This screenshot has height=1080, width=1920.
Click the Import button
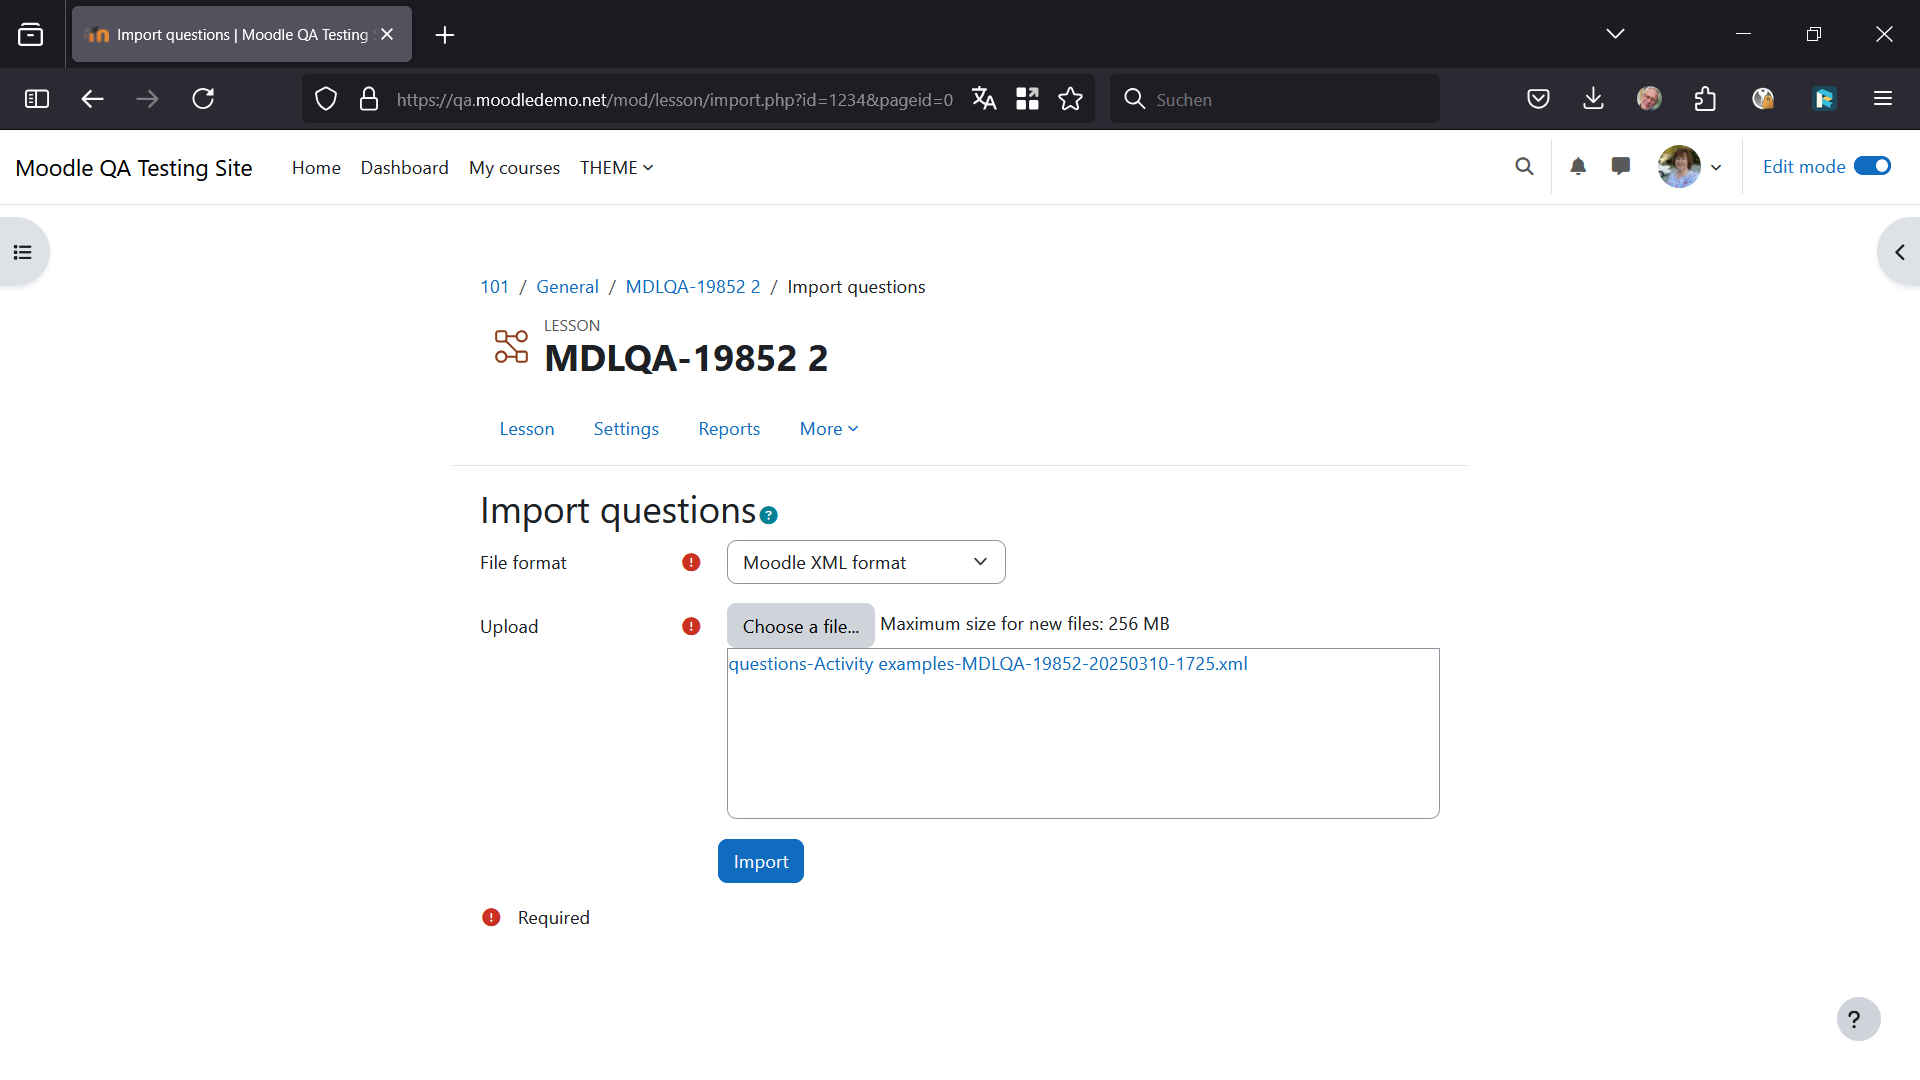(761, 861)
